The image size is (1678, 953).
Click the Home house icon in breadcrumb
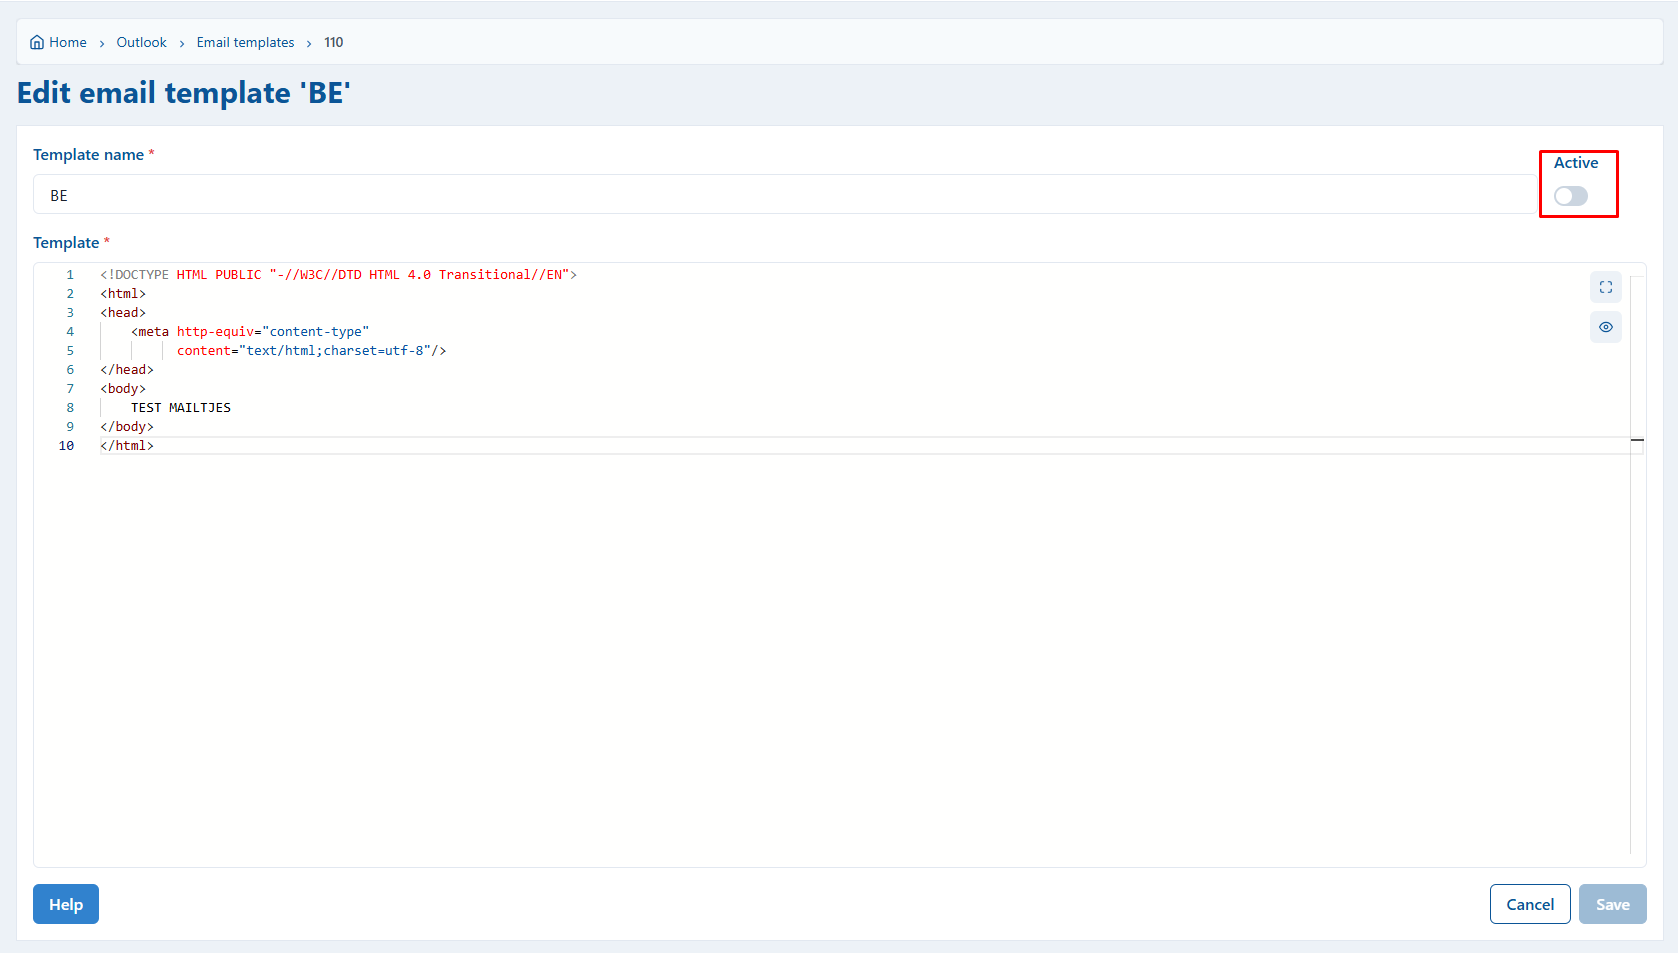(x=37, y=42)
